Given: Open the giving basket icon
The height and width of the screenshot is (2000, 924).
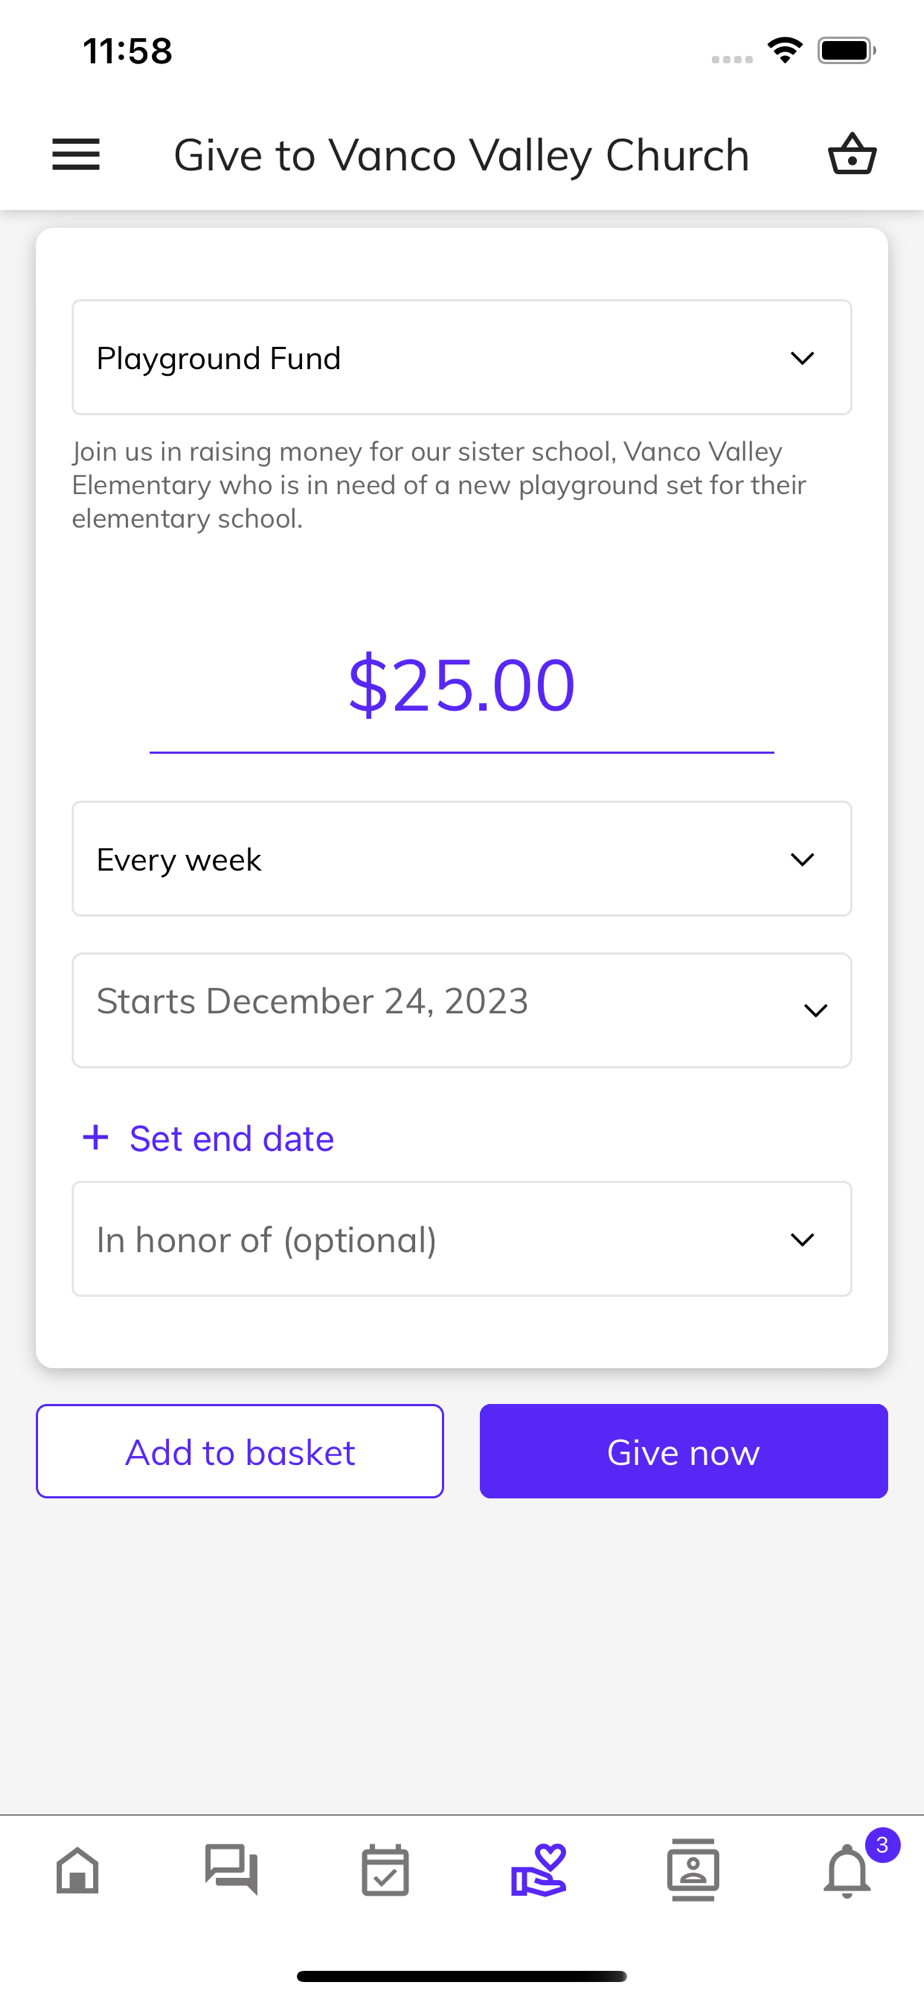Looking at the screenshot, I should click(x=852, y=155).
